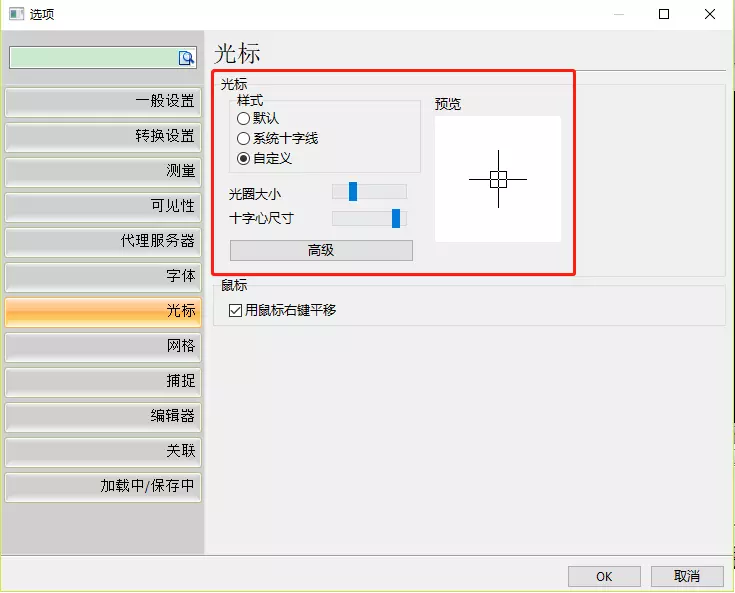
Task: Open the 加载中/保存中 settings
Action: 103,487
